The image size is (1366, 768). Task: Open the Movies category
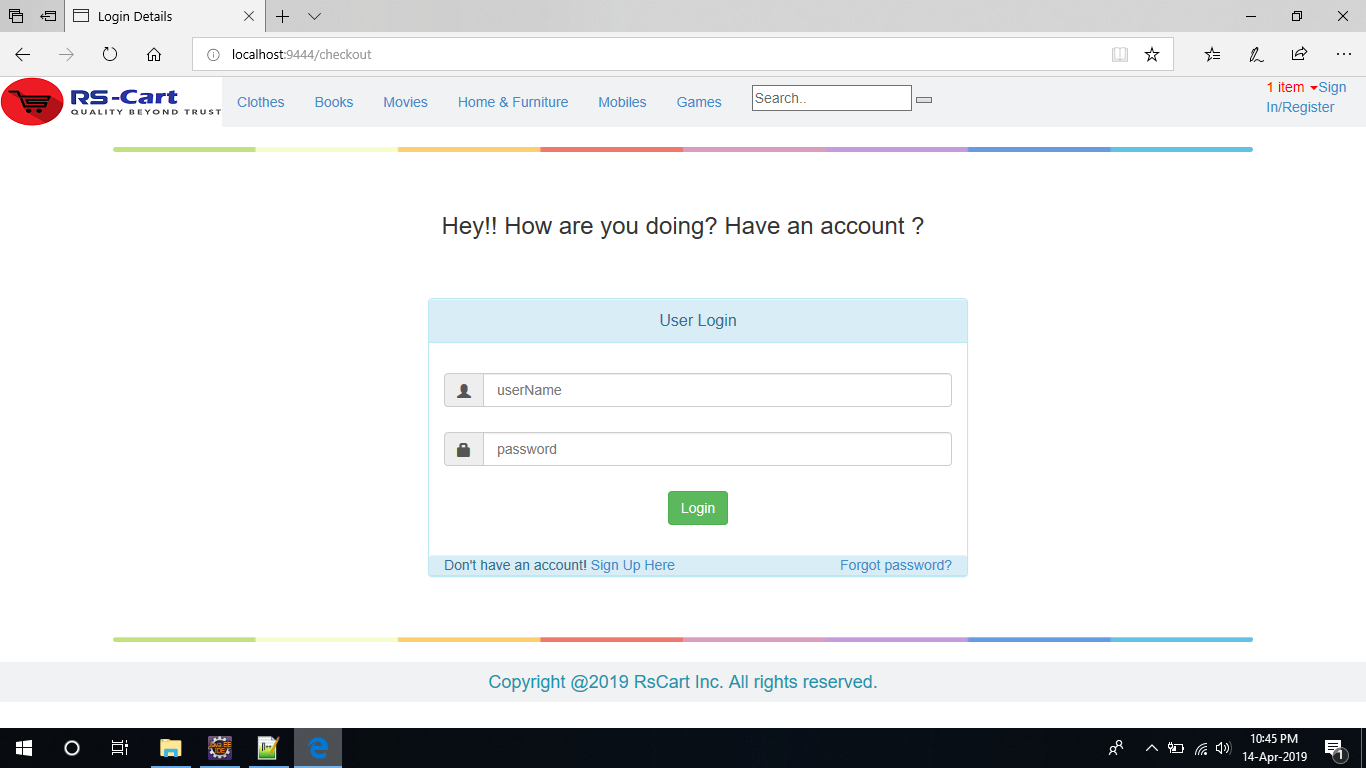pyautogui.click(x=405, y=102)
